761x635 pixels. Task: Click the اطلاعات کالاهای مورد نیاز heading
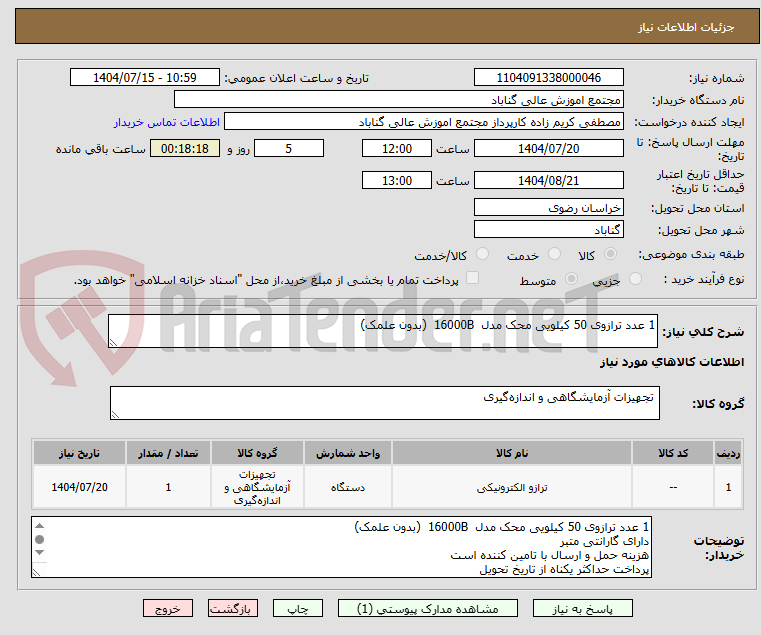672,362
